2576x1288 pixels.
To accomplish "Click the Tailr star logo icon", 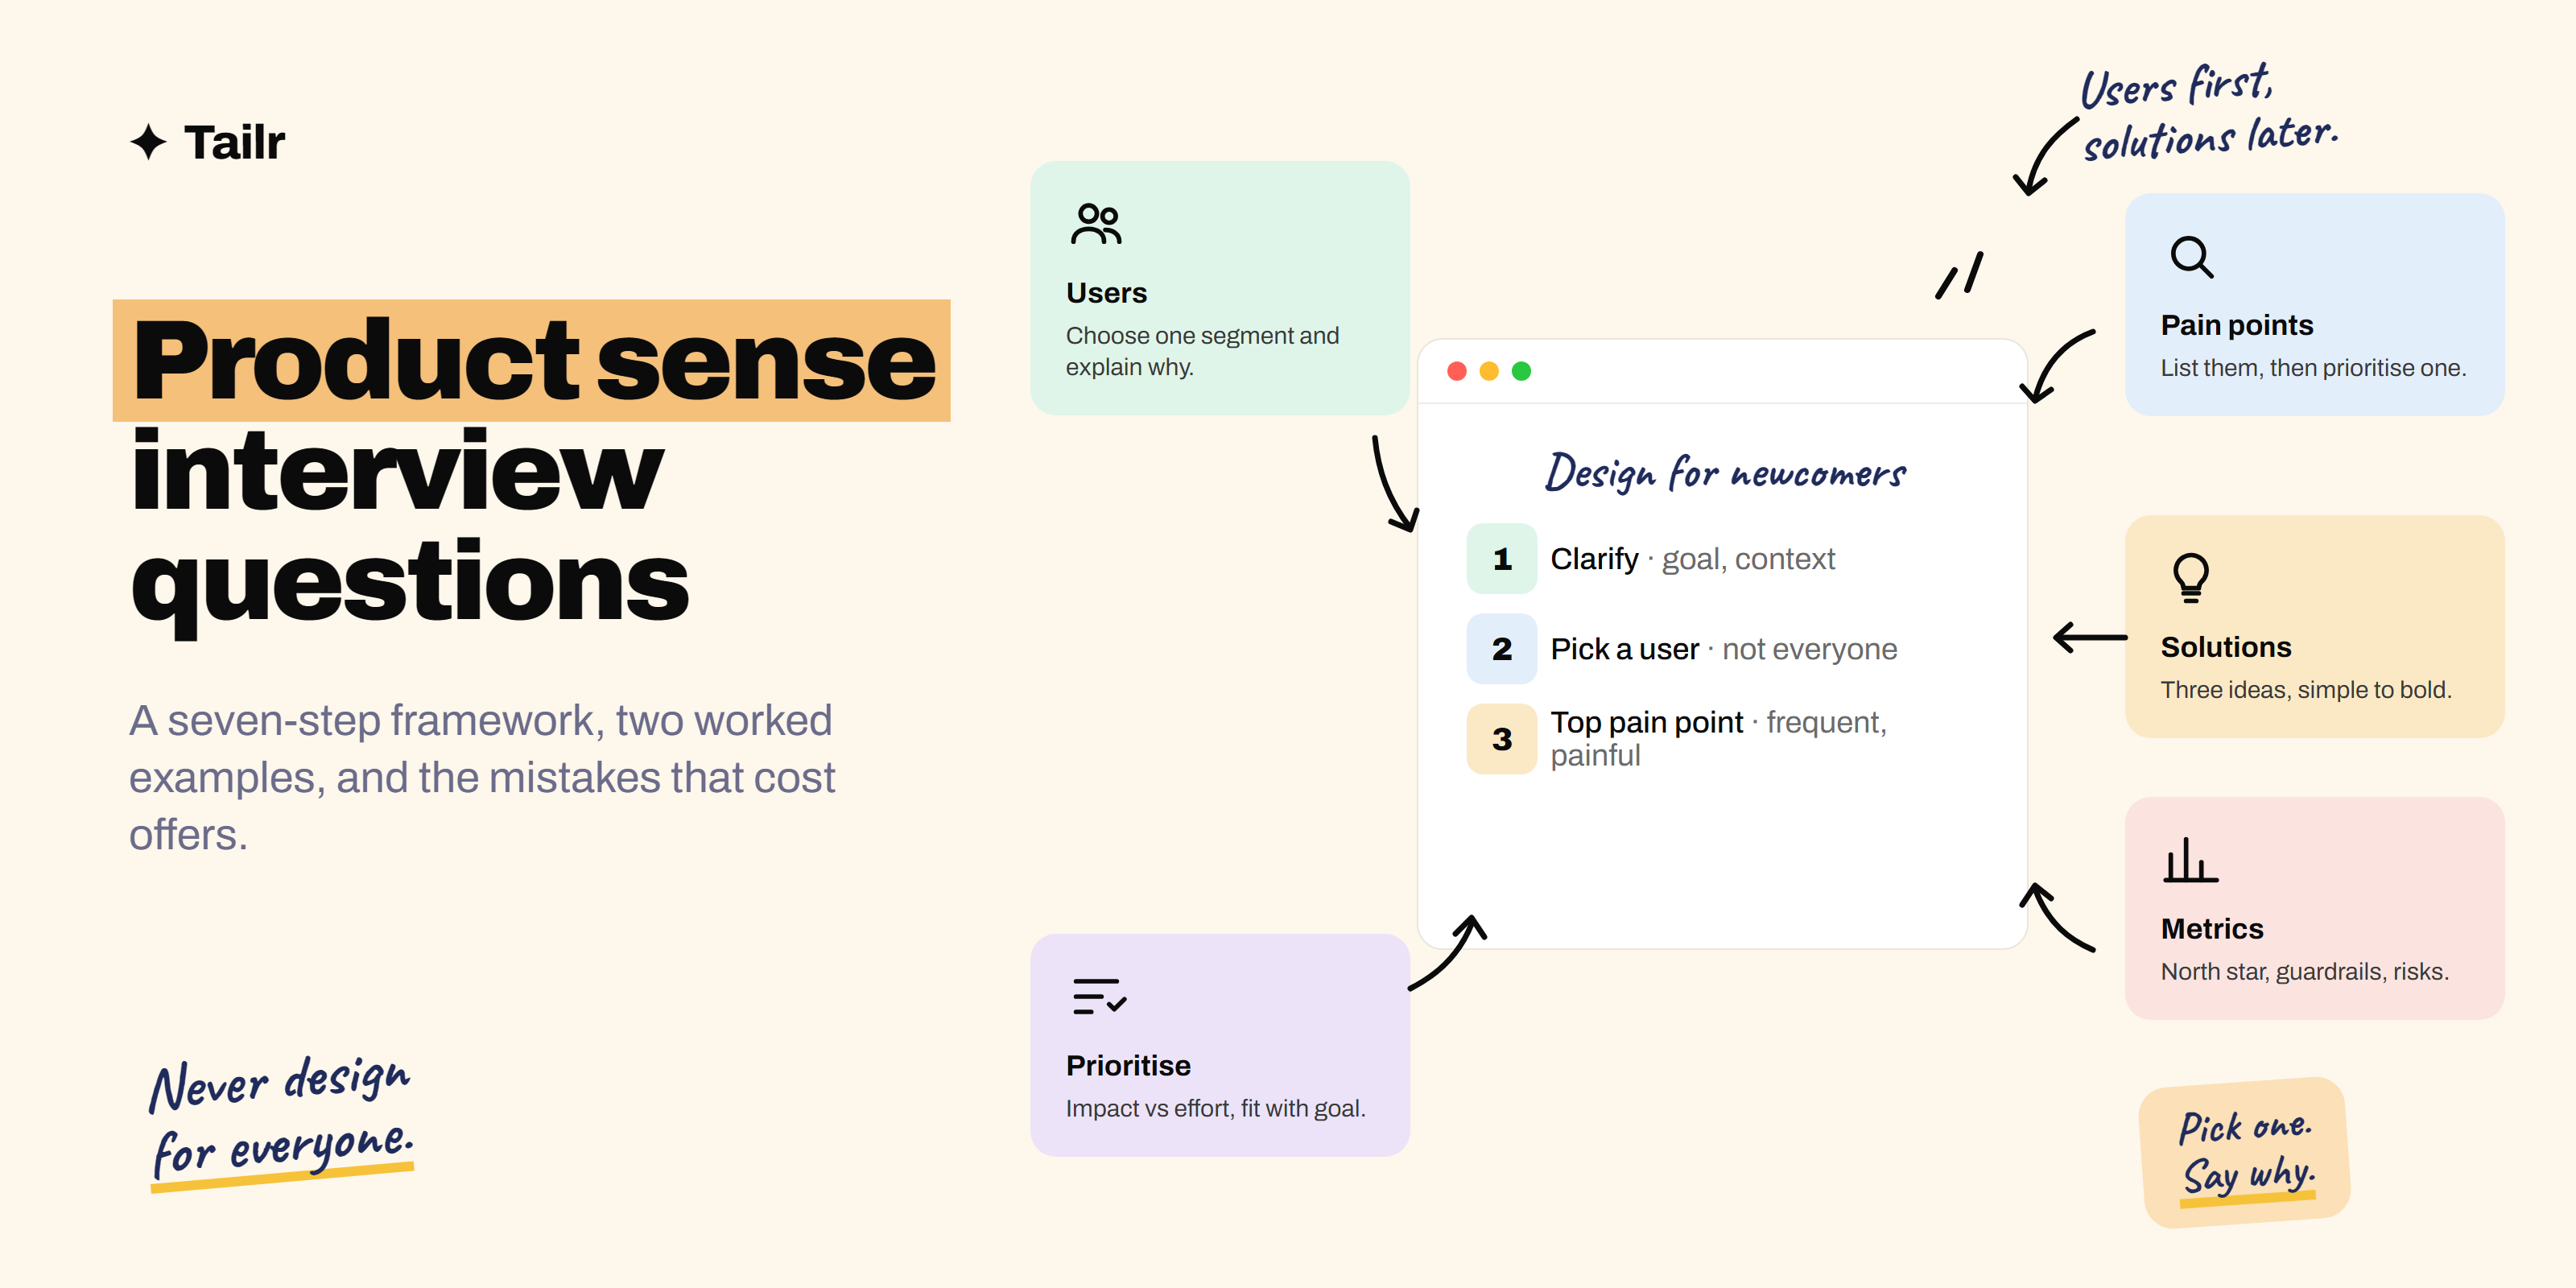I will pyautogui.click(x=149, y=142).
